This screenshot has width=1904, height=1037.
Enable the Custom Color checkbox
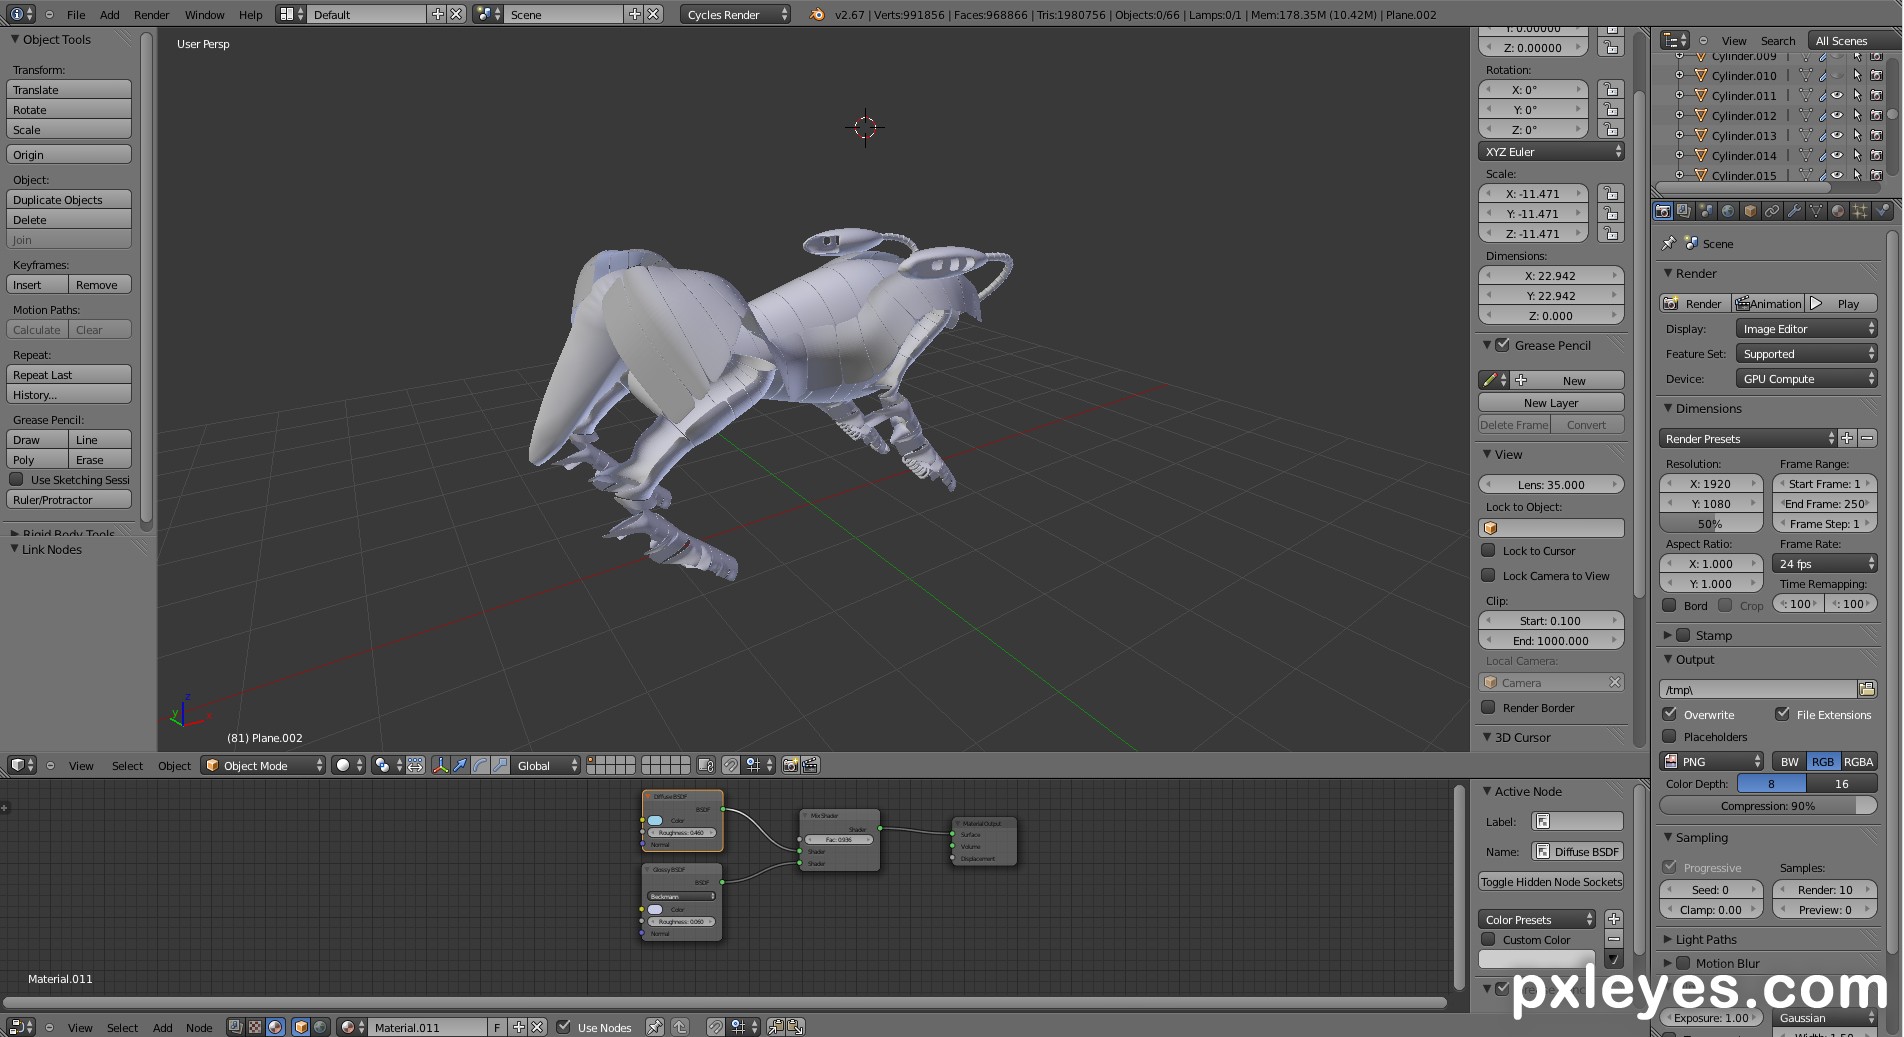point(1488,939)
